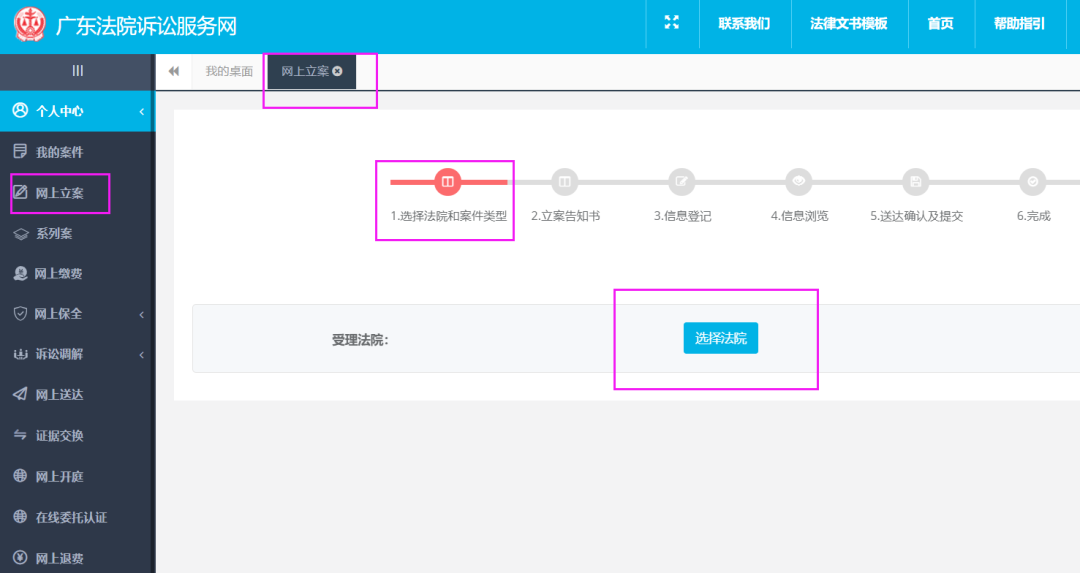The height and width of the screenshot is (573, 1080).
Task: Open 网上保全 in the sidebar
Action: (59, 314)
